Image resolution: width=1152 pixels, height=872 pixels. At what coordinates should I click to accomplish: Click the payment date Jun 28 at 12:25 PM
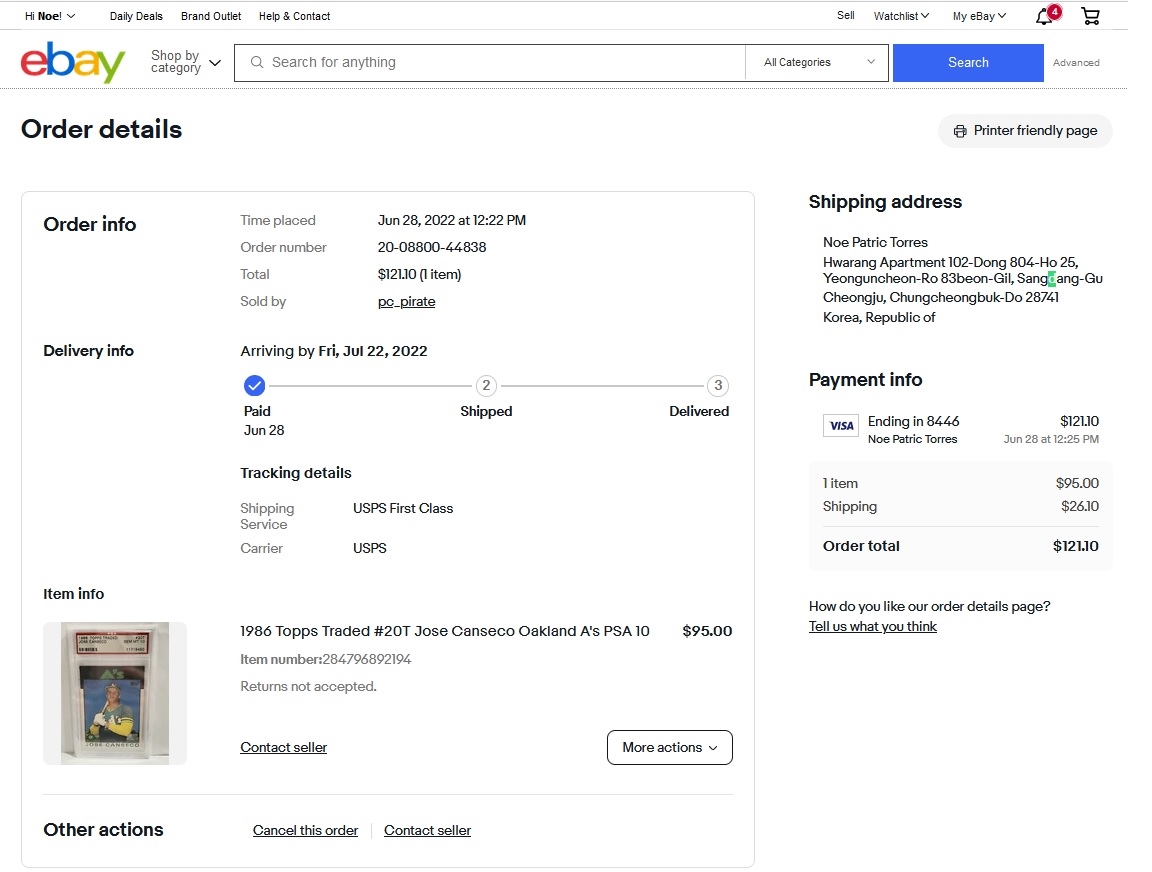pos(1051,439)
